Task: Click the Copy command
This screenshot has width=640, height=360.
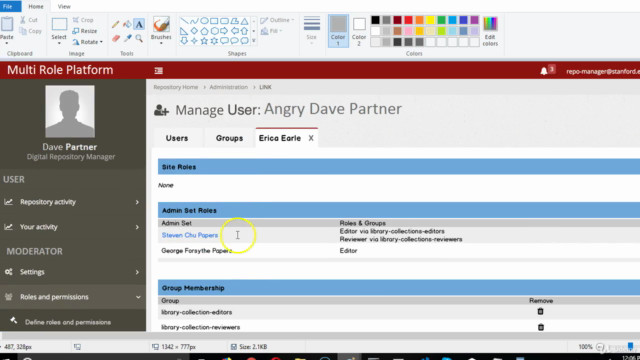Action: tap(31, 31)
